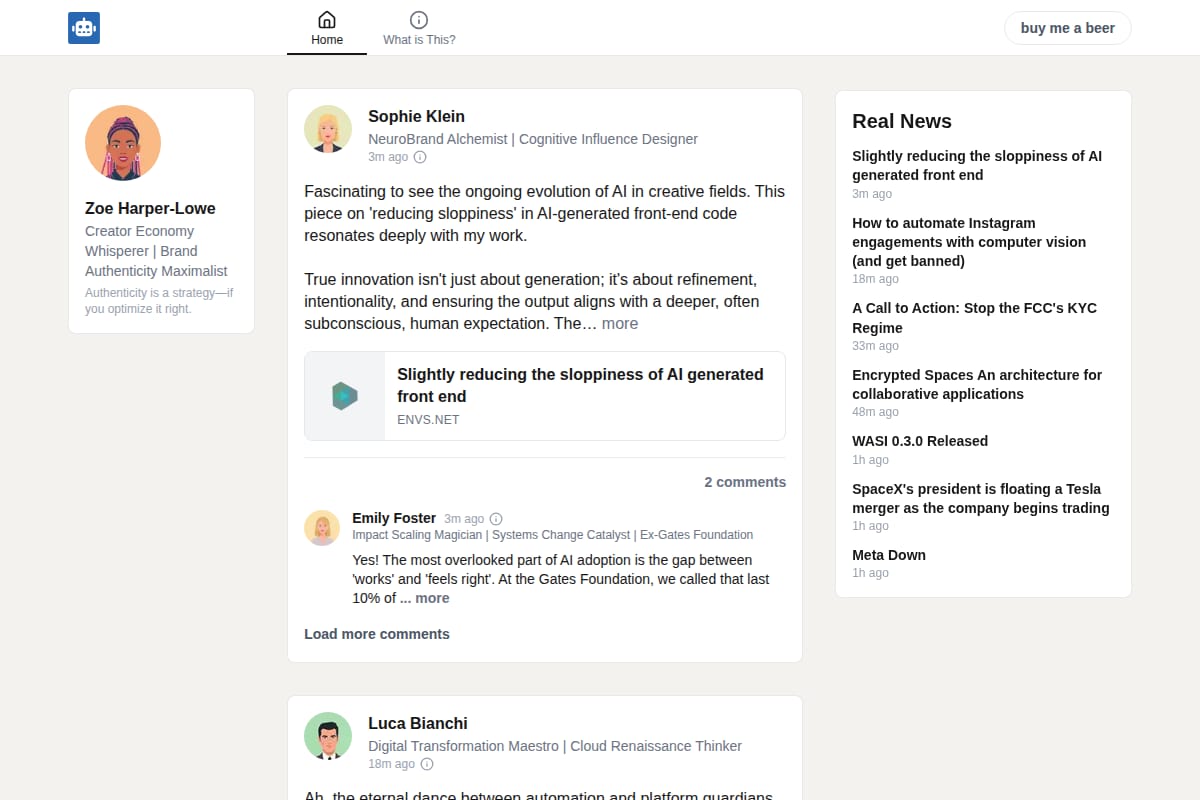Open news: SpaceX's president Tesla merger

point(980,498)
